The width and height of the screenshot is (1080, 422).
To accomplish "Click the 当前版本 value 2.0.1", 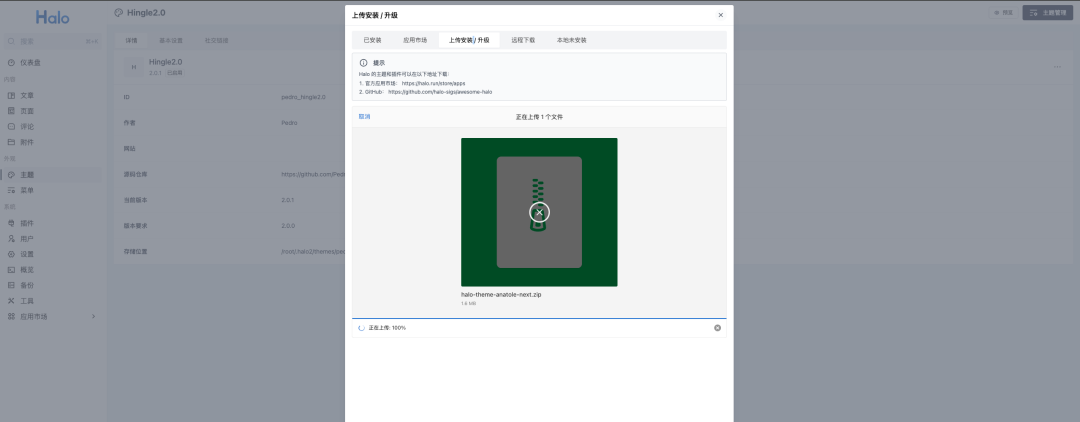I will click(x=288, y=200).
